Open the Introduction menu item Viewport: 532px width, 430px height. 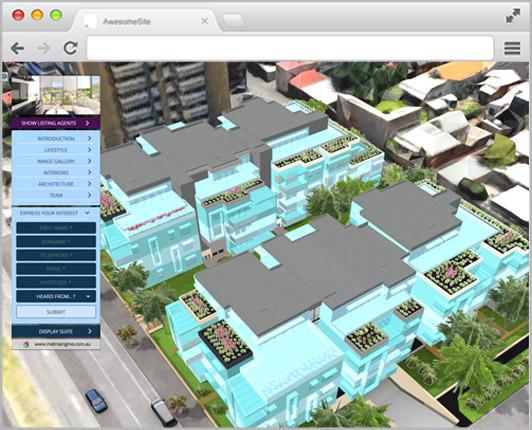(56, 138)
